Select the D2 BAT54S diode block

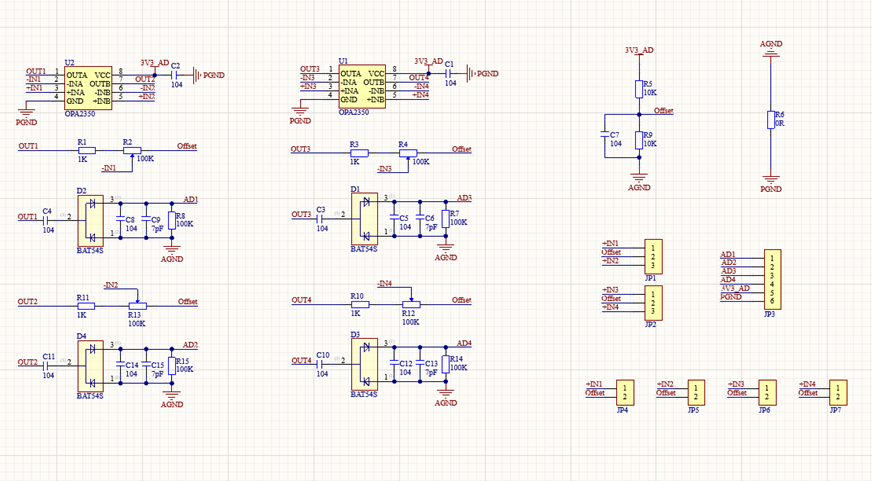pyautogui.click(x=90, y=221)
